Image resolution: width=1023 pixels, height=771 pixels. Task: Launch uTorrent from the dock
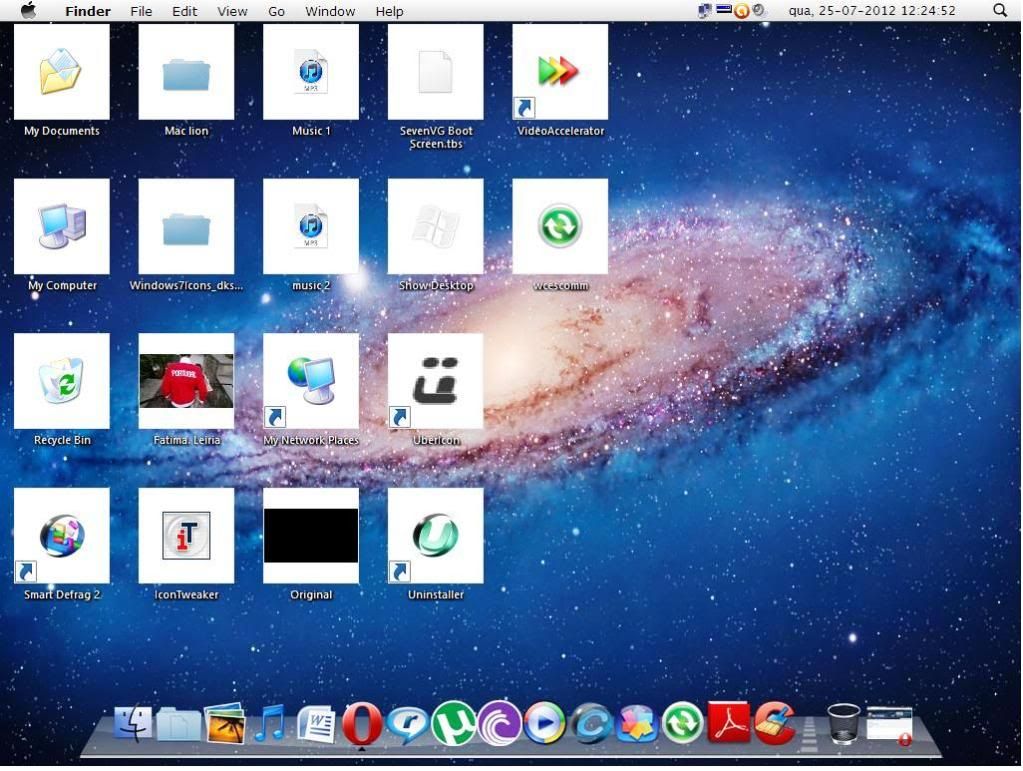(452, 723)
